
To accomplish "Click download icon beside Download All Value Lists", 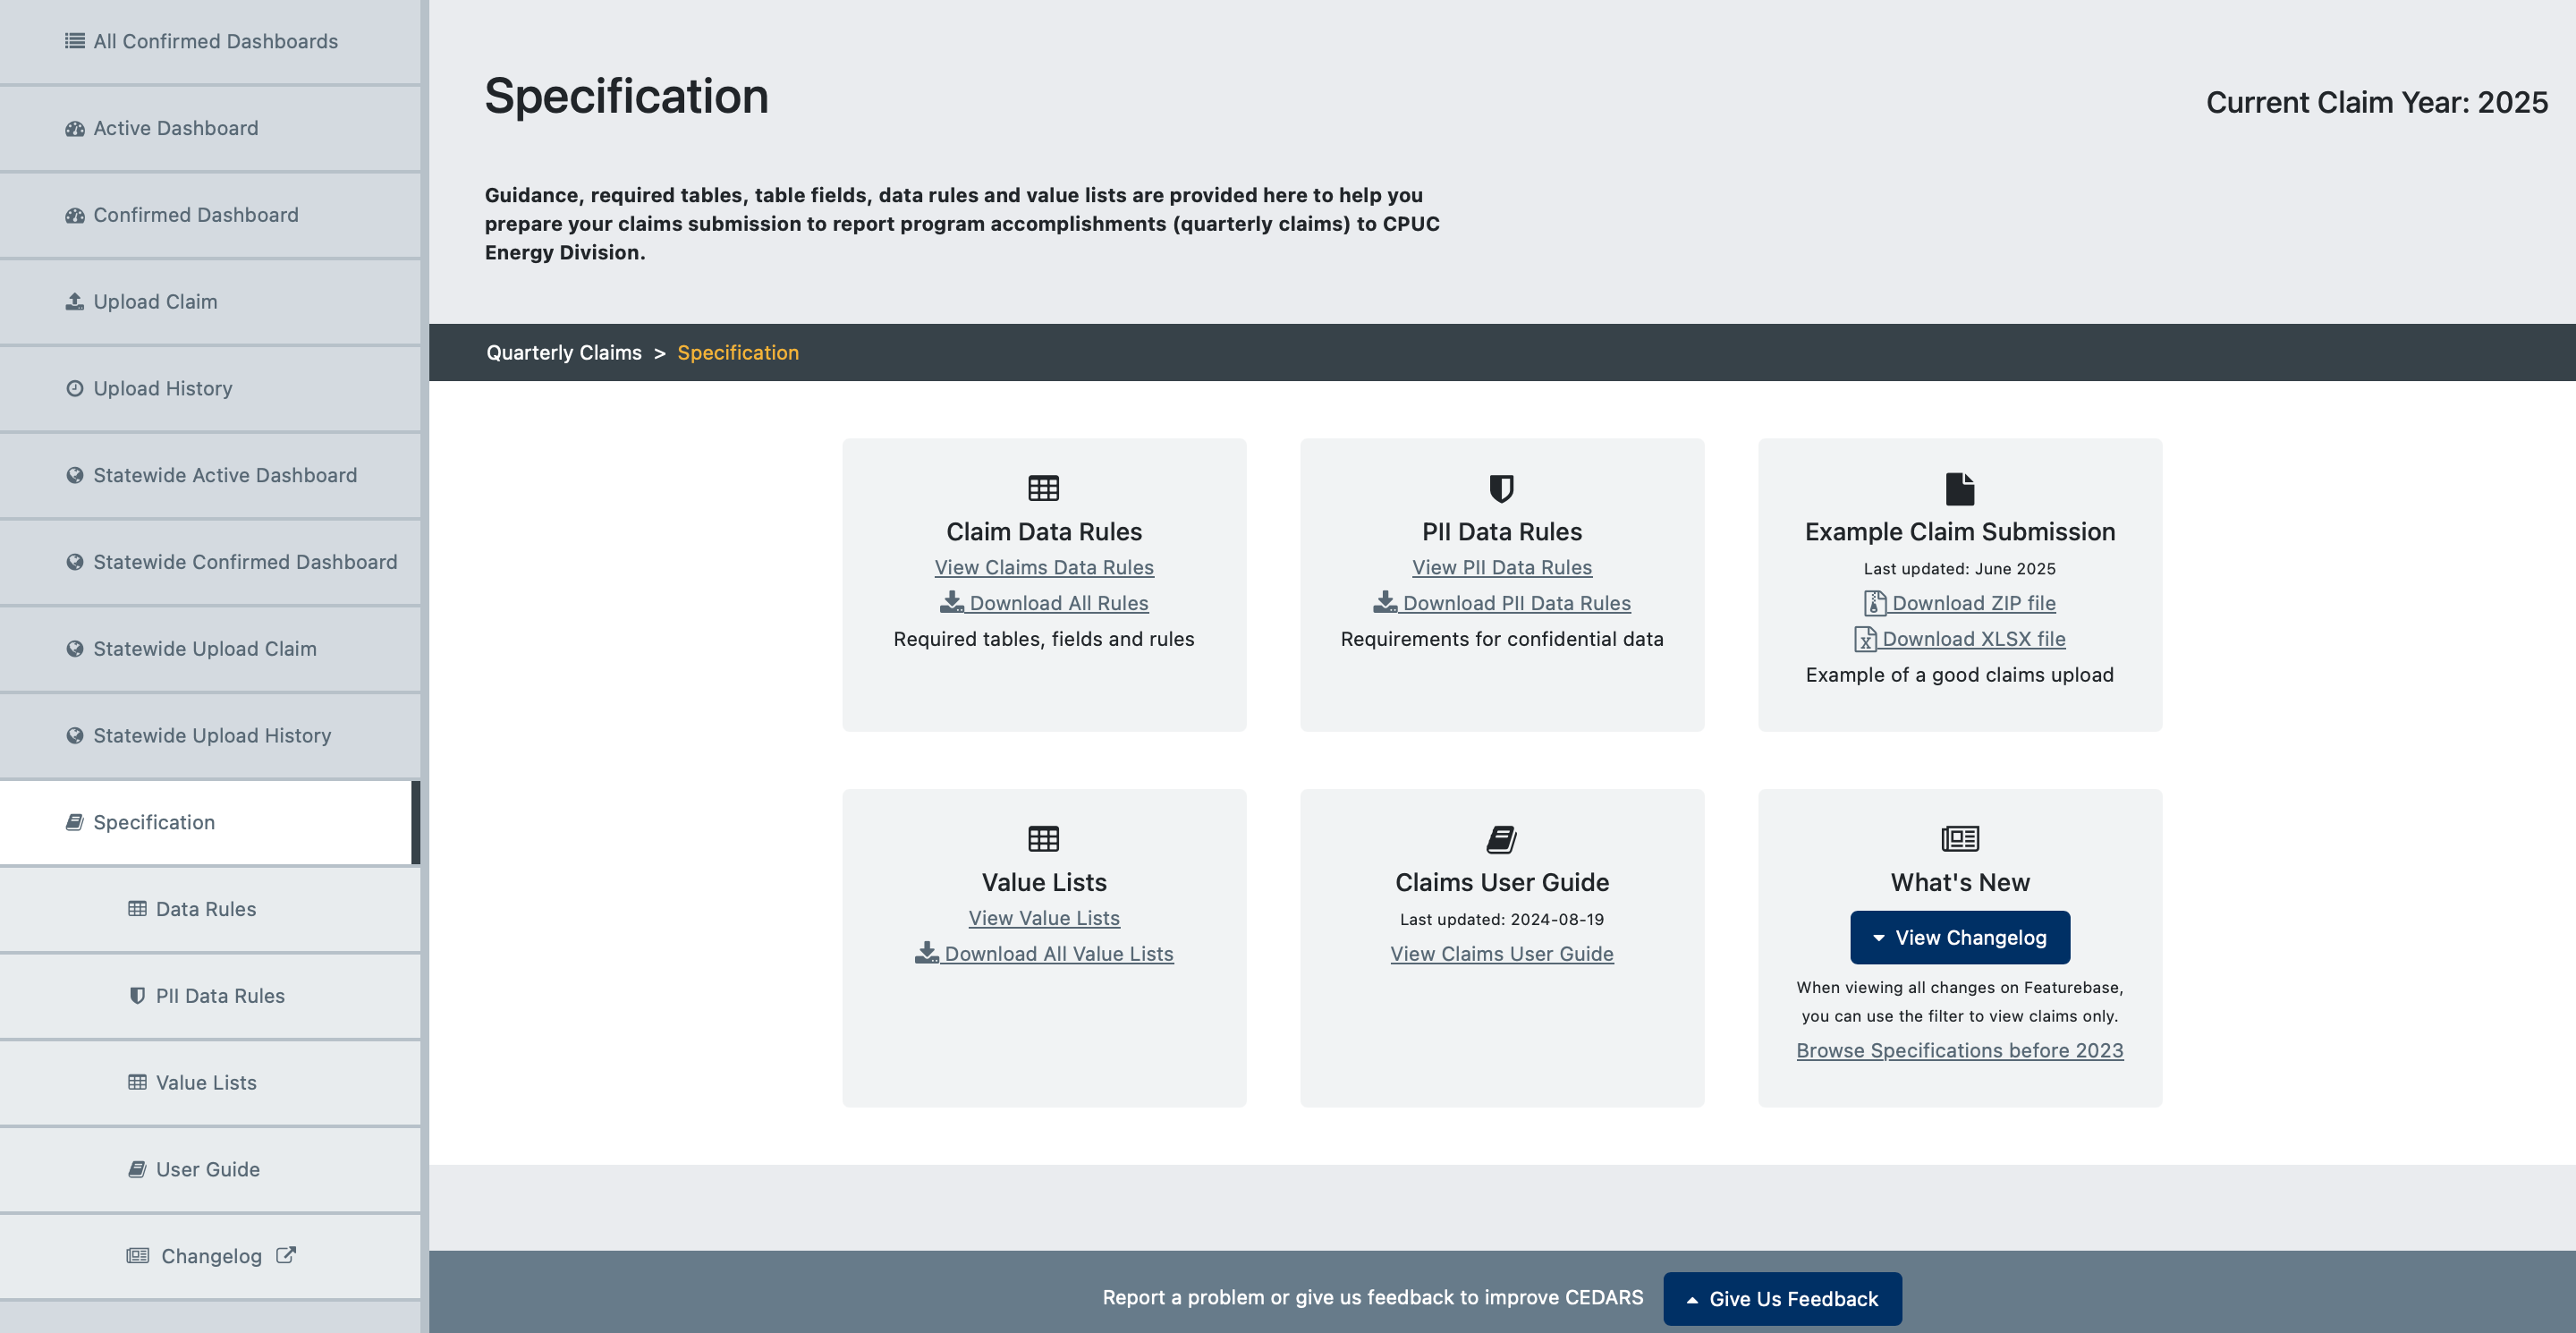I will (x=927, y=953).
